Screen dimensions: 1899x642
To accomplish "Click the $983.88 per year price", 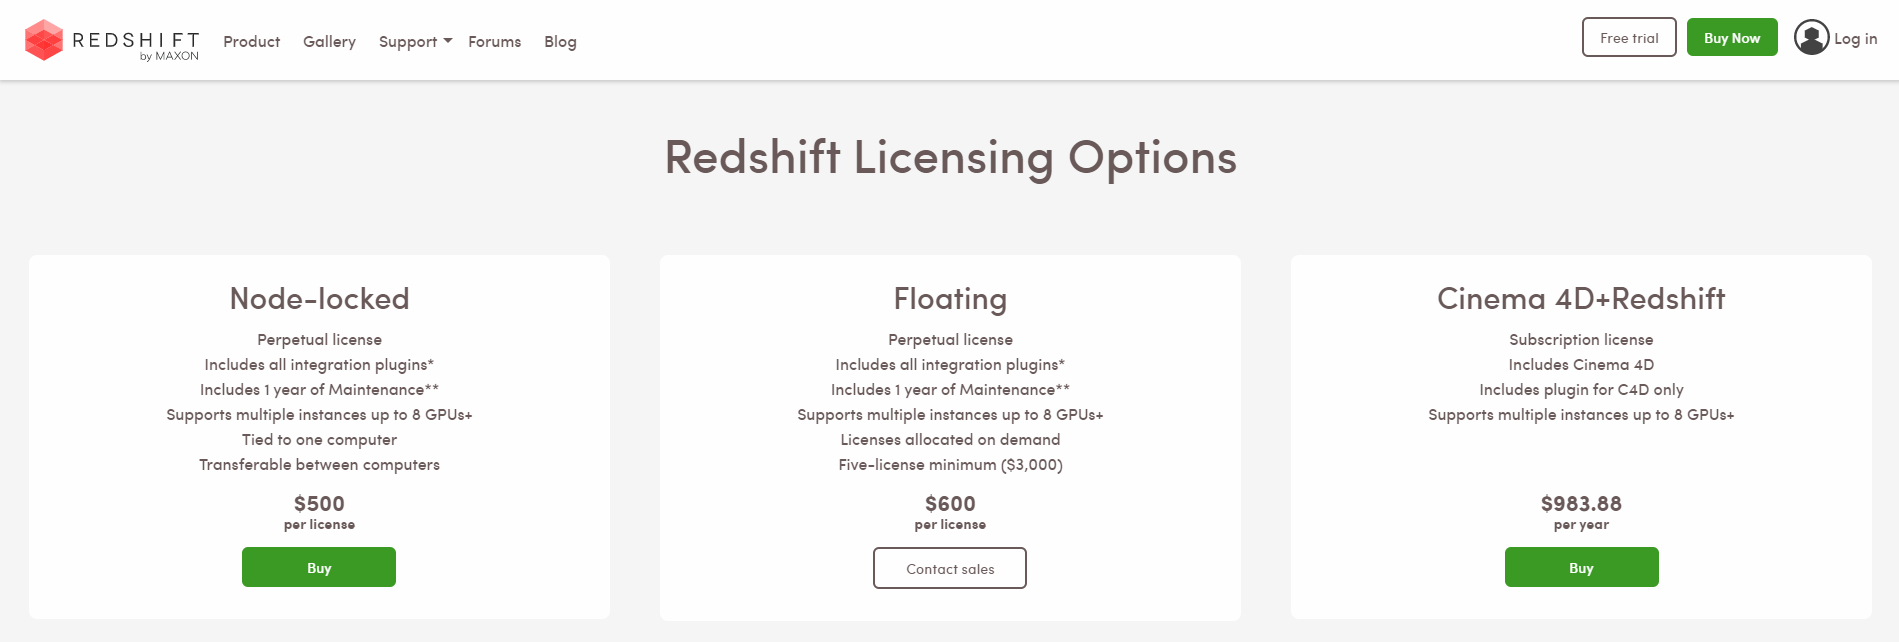I will pyautogui.click(x=1580, y=504).
